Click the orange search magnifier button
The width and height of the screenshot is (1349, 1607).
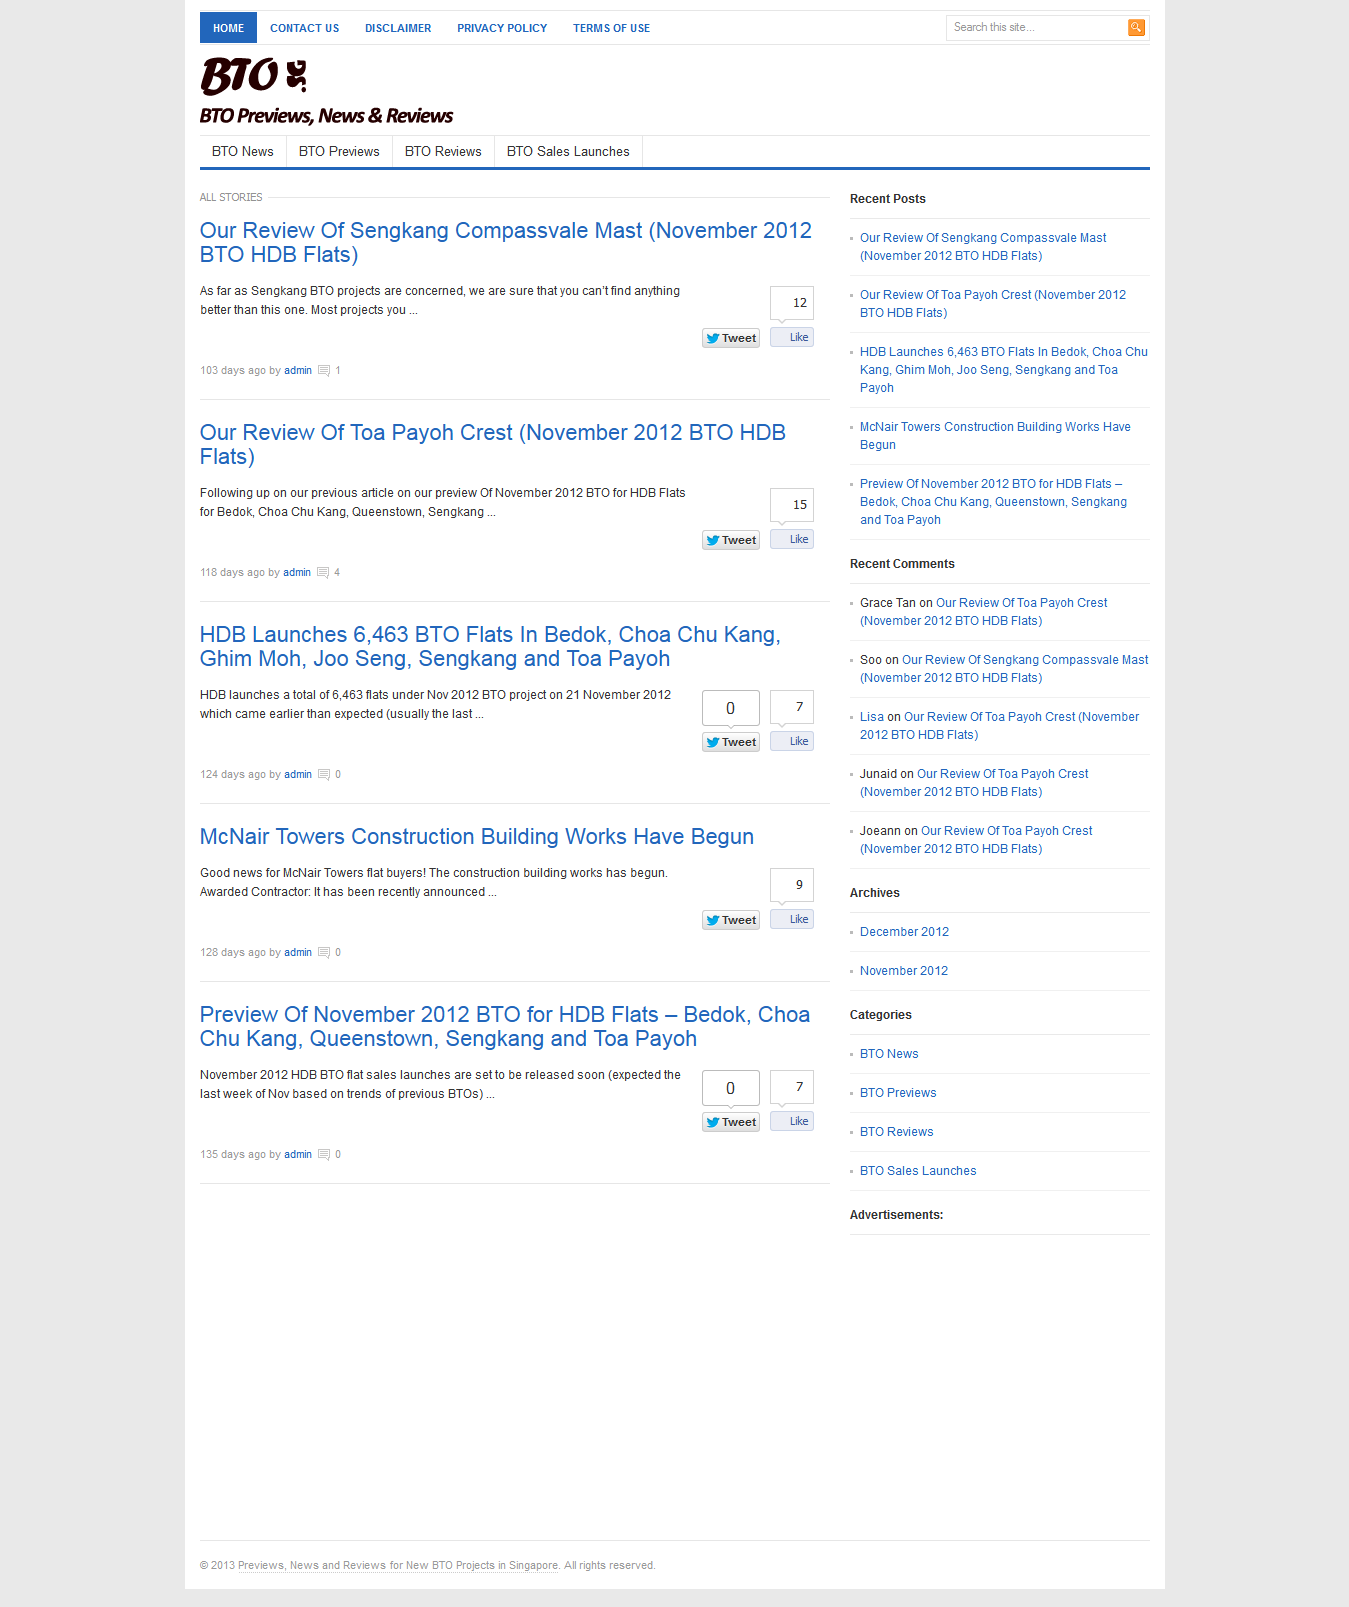pos(1136,28)
